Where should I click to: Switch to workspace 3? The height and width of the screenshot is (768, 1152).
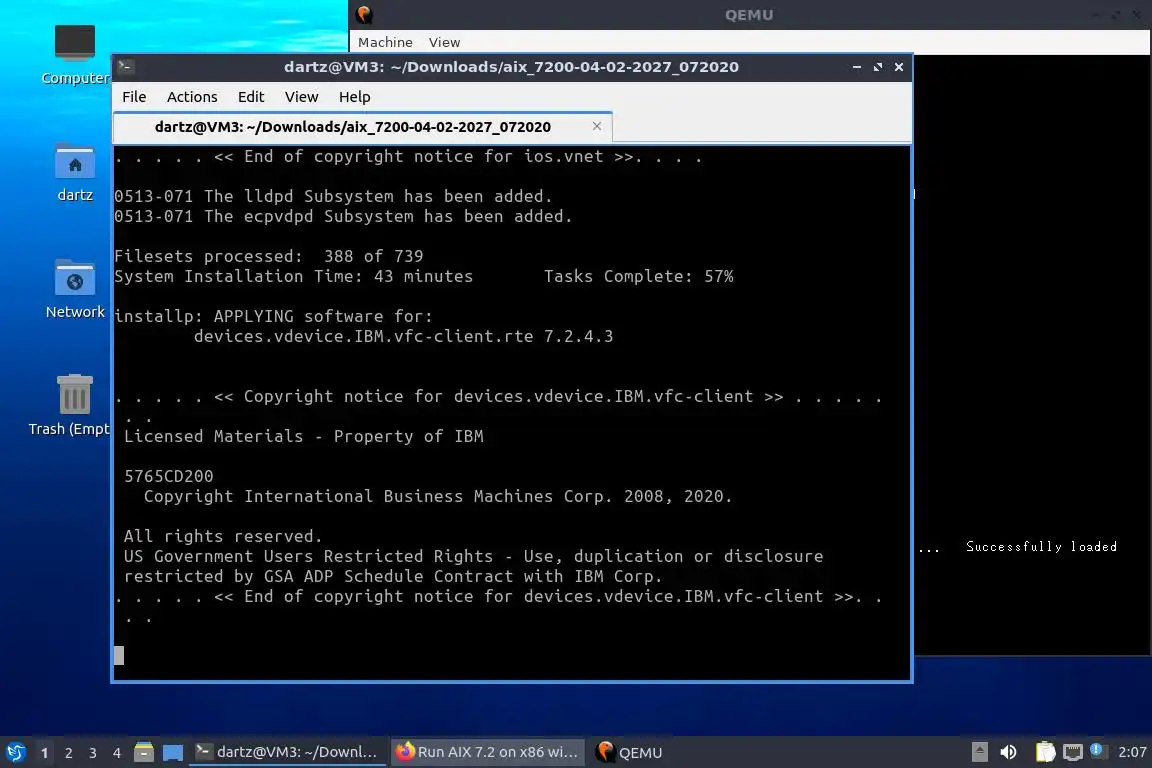pyautogui.click(x=93, y=753)
